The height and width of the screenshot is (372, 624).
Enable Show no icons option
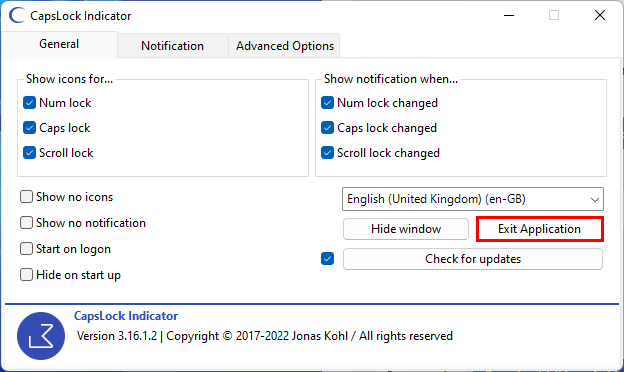pyautogui.click(x=26, y=197)
